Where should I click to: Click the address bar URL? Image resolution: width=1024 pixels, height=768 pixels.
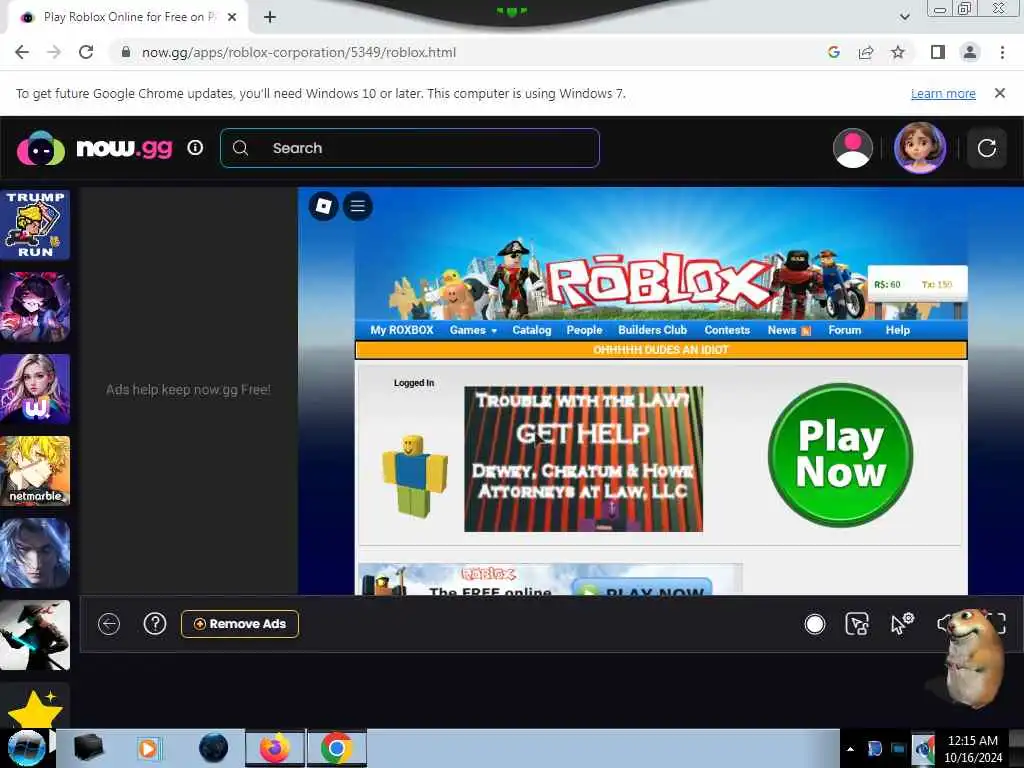299,52
